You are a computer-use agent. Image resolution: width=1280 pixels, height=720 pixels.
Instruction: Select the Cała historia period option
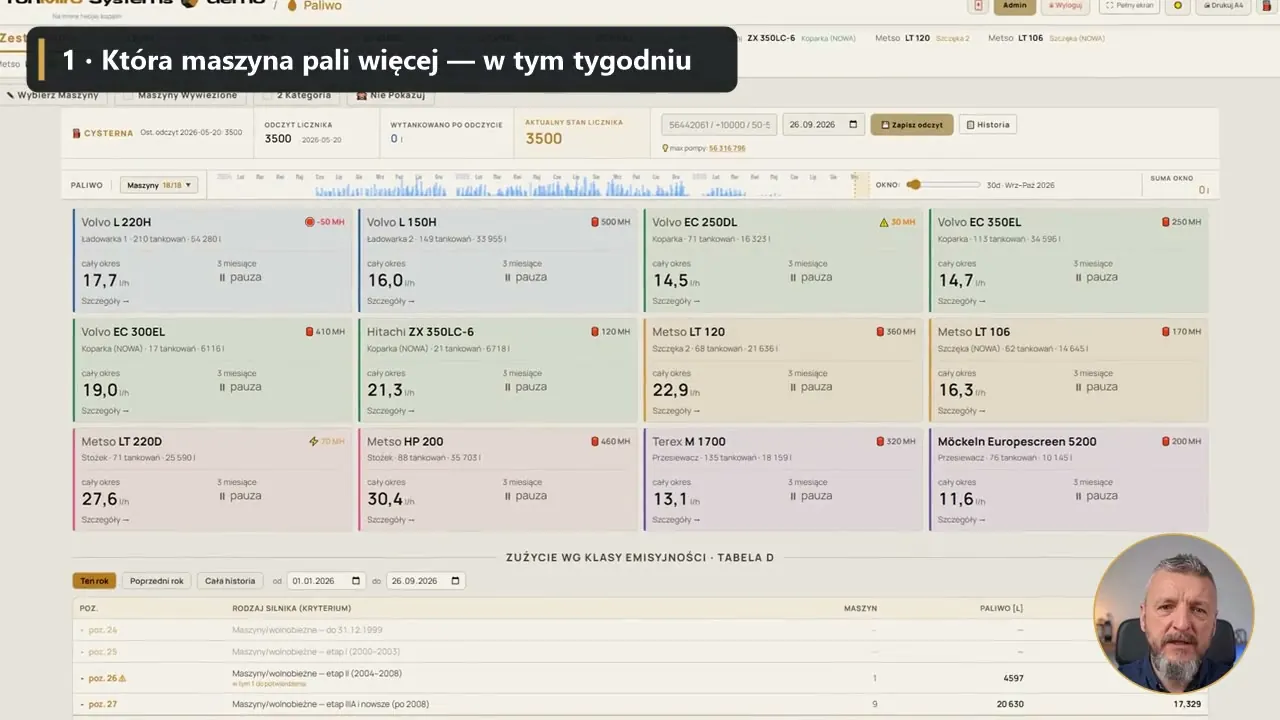coord(230,581)
